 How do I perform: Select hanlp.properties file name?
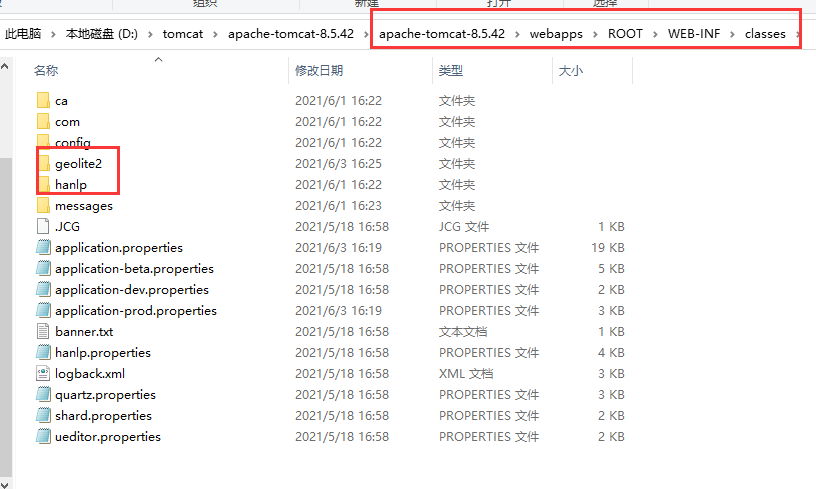103,353
